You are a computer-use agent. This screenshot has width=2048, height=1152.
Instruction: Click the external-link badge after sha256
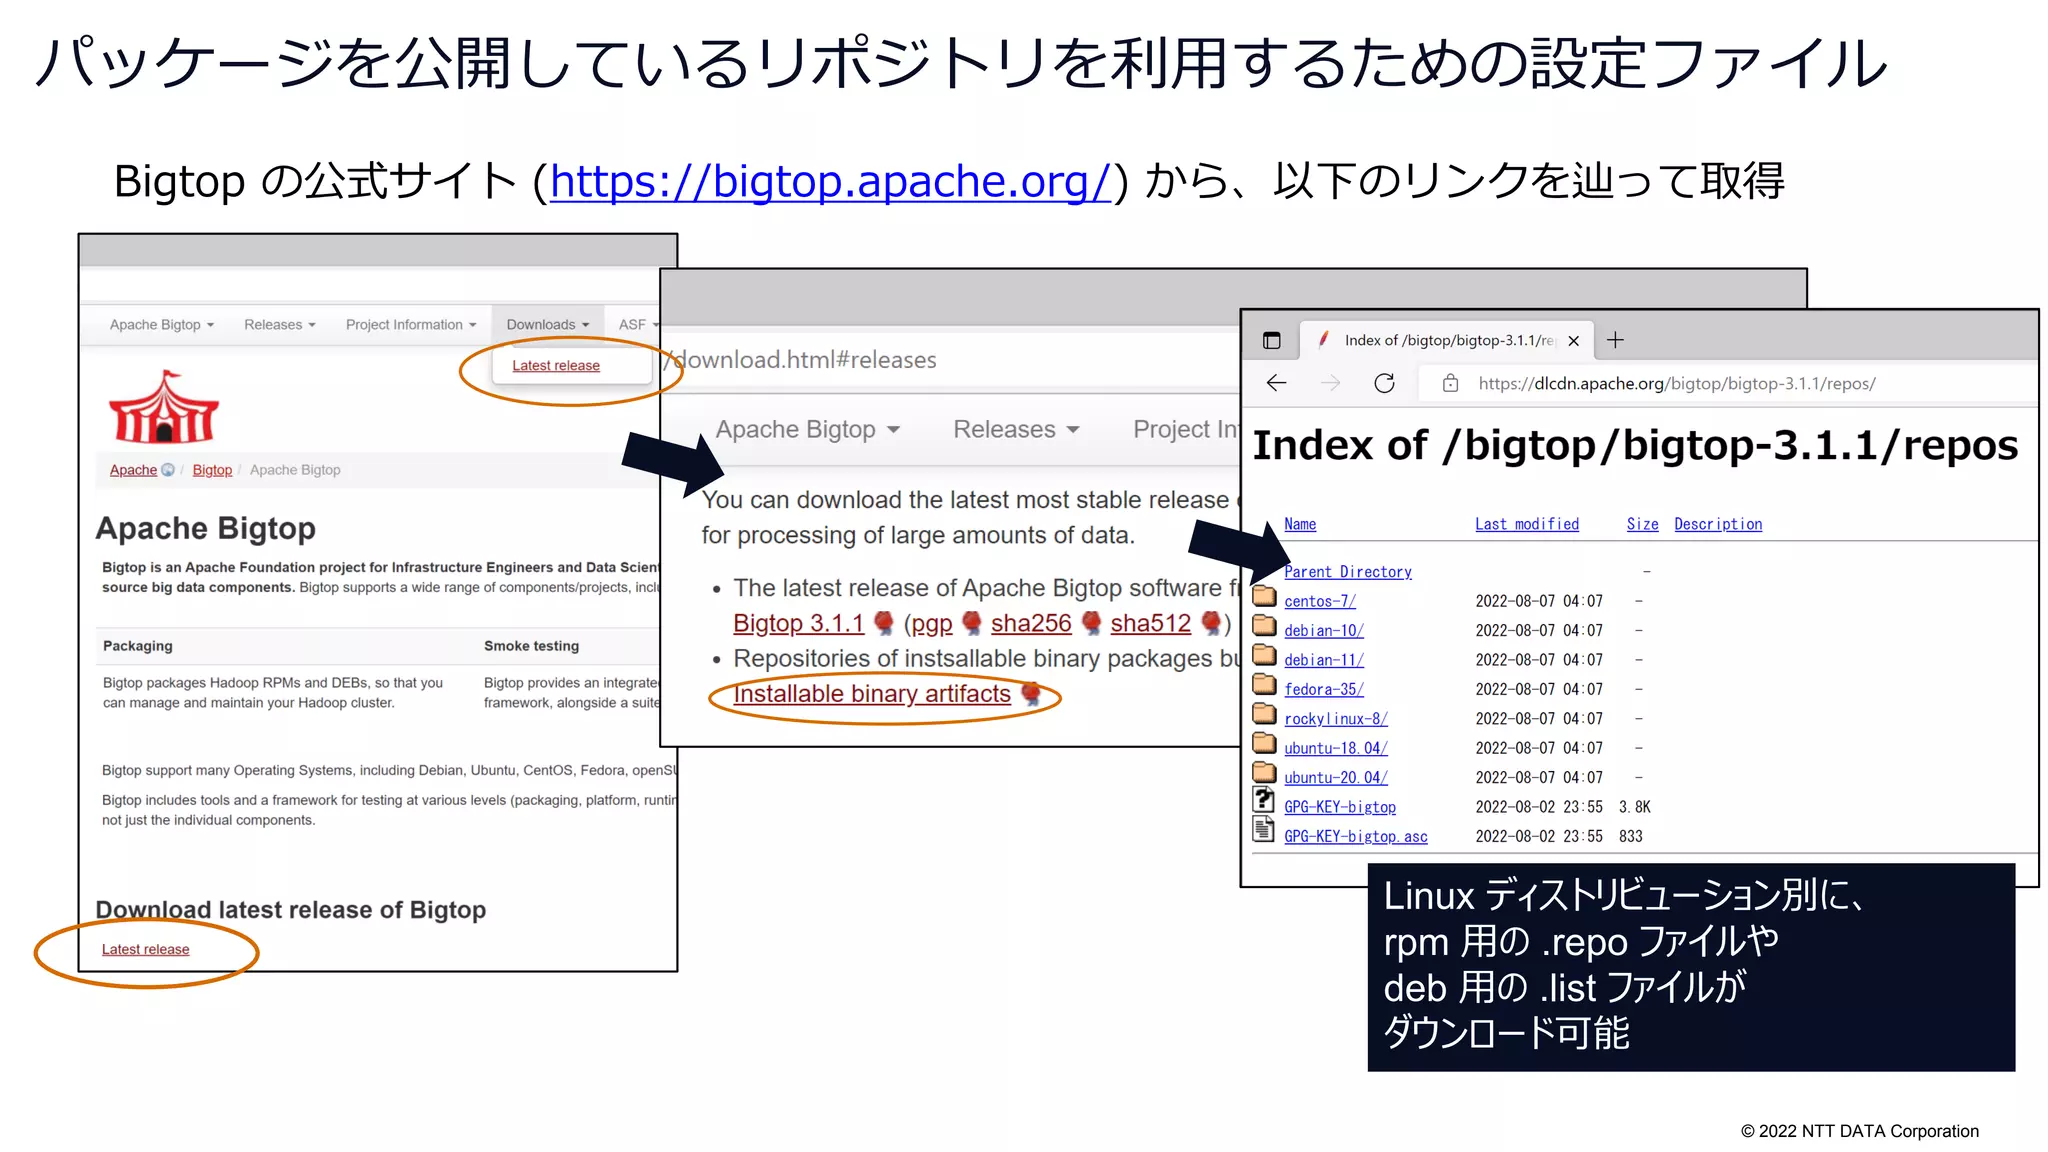click(1091, 623)
